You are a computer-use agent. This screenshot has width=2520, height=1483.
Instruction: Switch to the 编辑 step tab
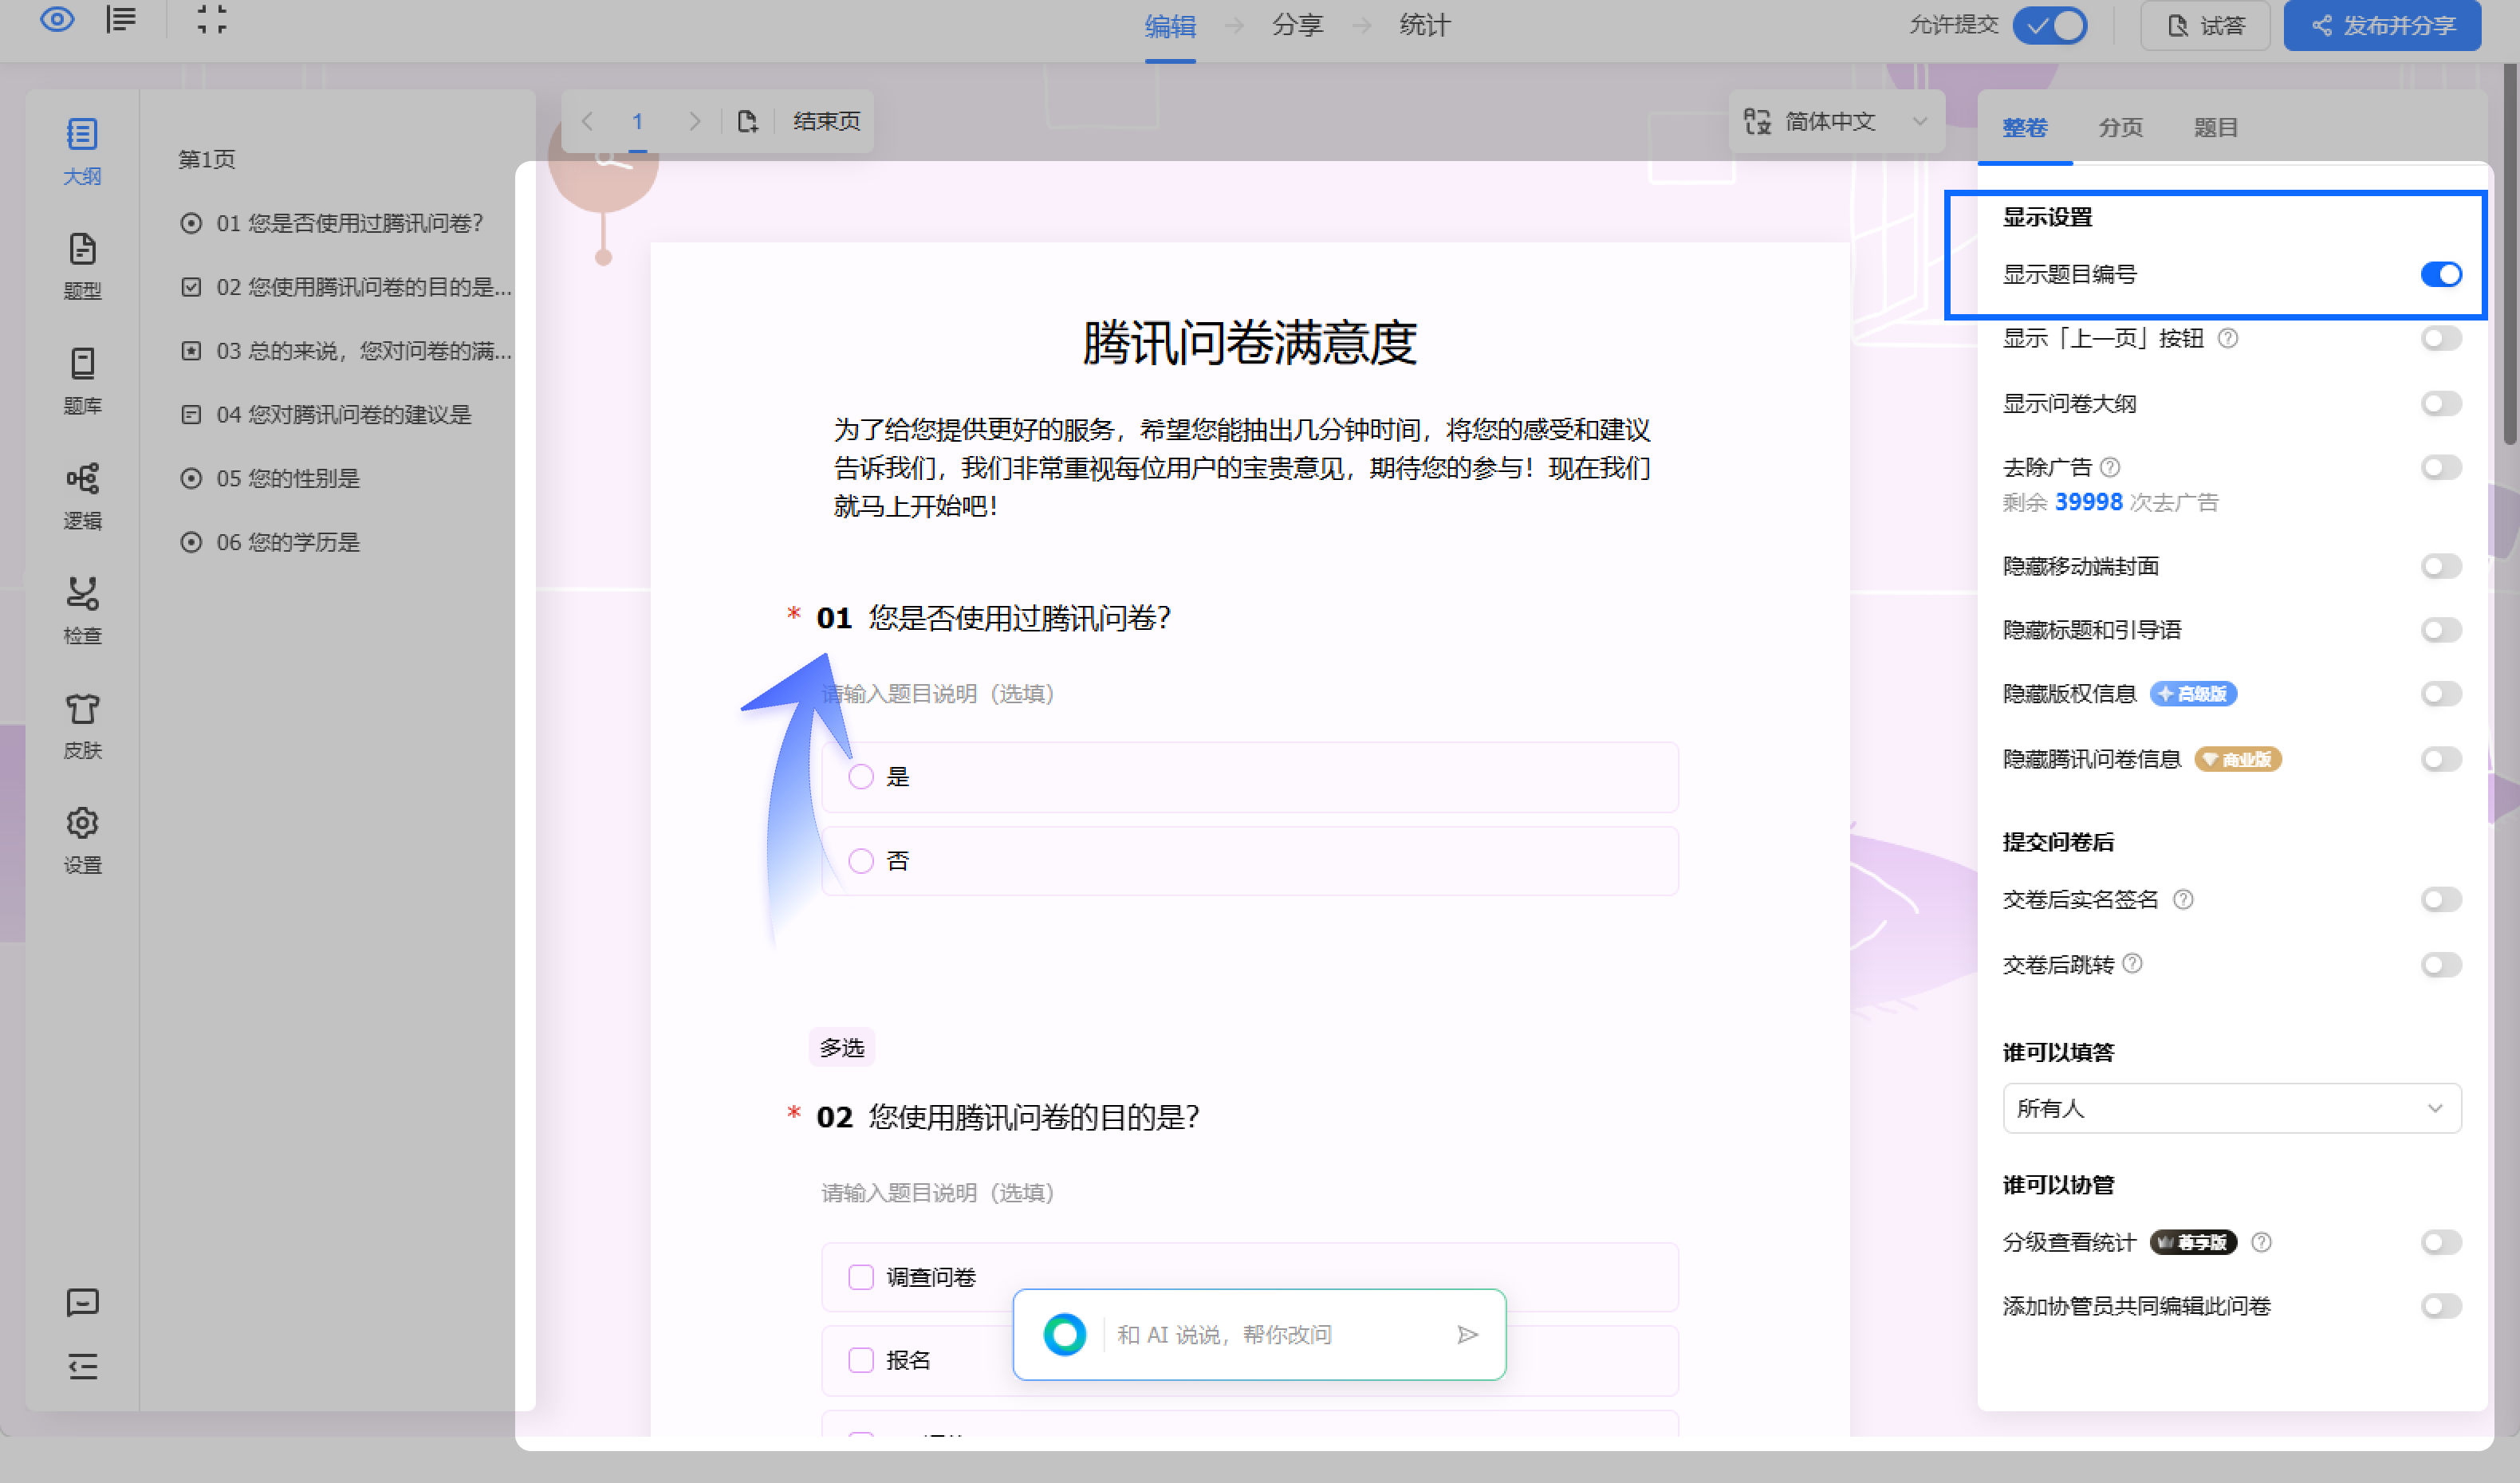pos(1170,26)
